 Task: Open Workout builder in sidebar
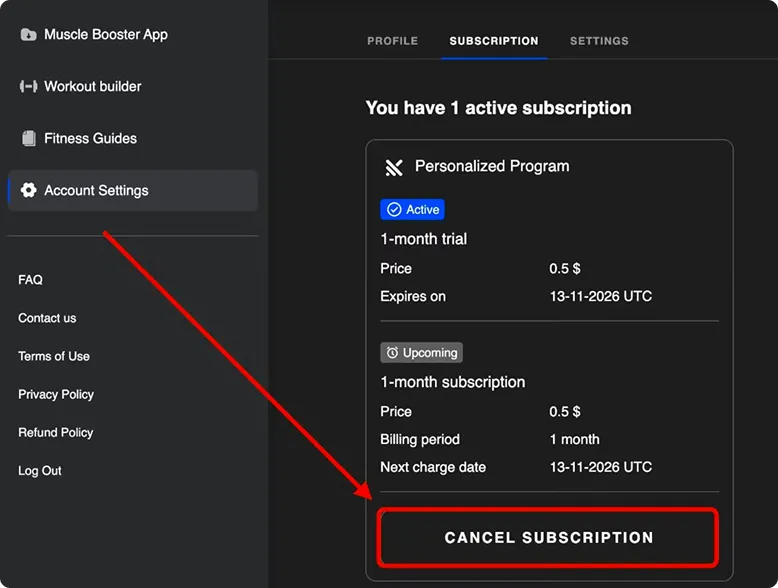click(81, 86)
